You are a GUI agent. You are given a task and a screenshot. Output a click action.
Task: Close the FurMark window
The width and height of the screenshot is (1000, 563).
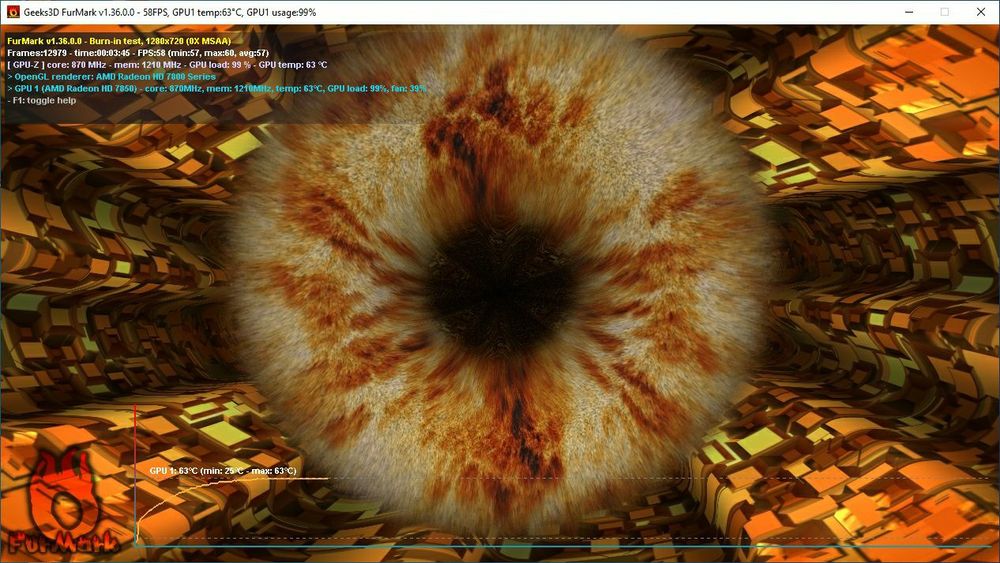tap(981, 12)
